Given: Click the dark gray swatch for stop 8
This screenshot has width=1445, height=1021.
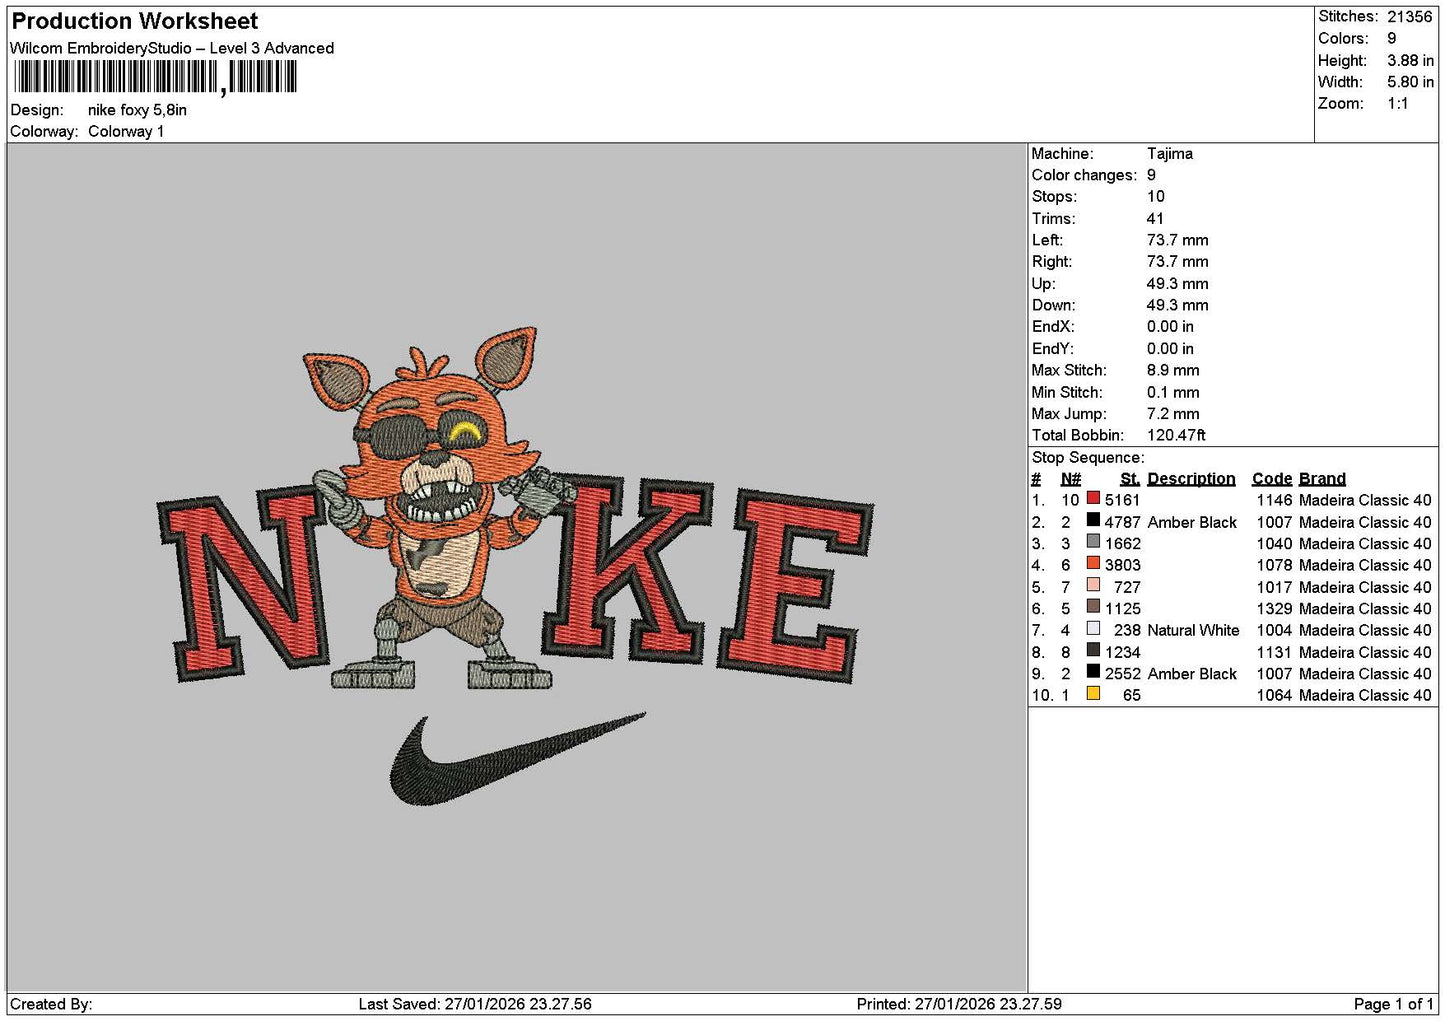Looking at the screenshot, I should point(1093,651).
